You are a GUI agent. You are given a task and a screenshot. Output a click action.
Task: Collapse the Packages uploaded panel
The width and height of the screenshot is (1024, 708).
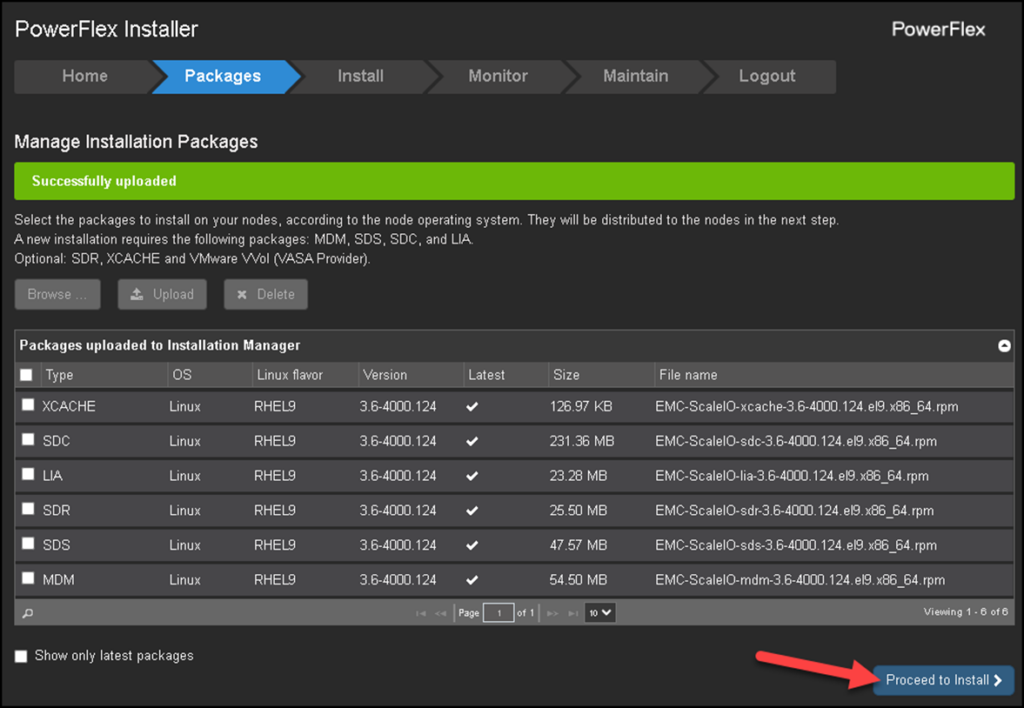[x=1004, y=345]
